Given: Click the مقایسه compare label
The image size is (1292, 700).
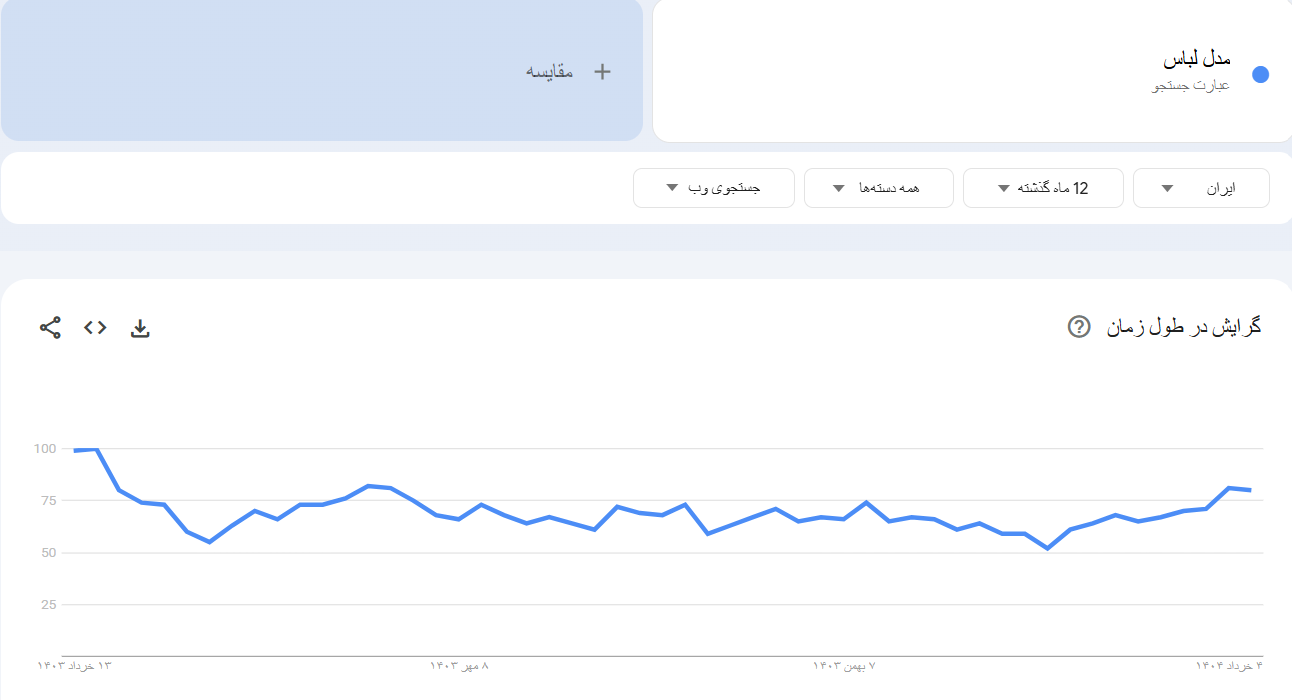Looking at the screenshot, I should (x=550, y=71).
